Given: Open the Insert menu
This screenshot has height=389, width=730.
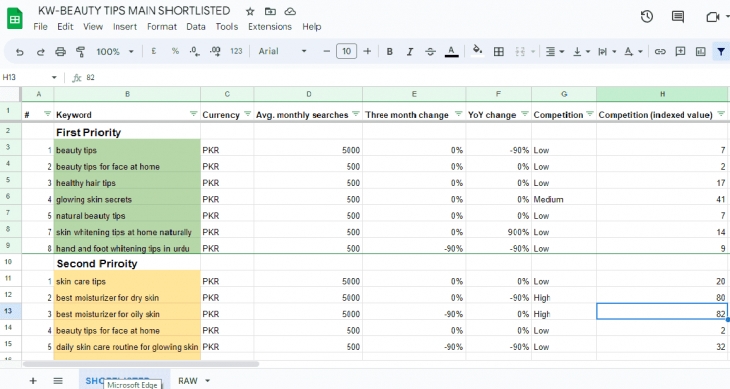Looking at the screenshot, I should (125, 27).
